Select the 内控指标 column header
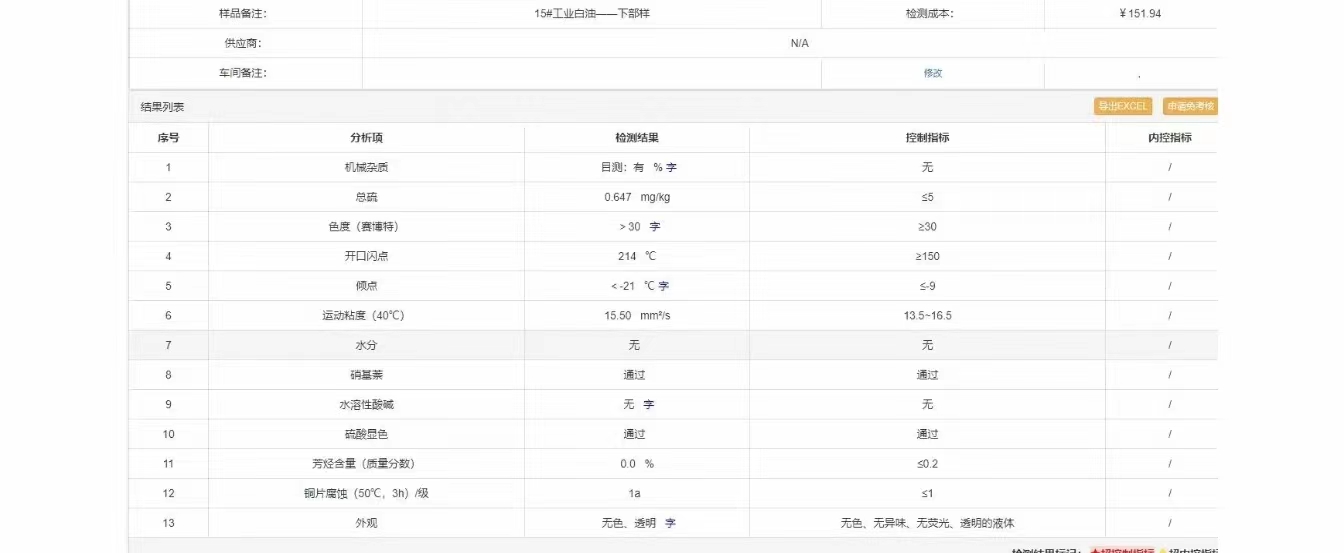The image size is (1344, 553). point(1170,138)
